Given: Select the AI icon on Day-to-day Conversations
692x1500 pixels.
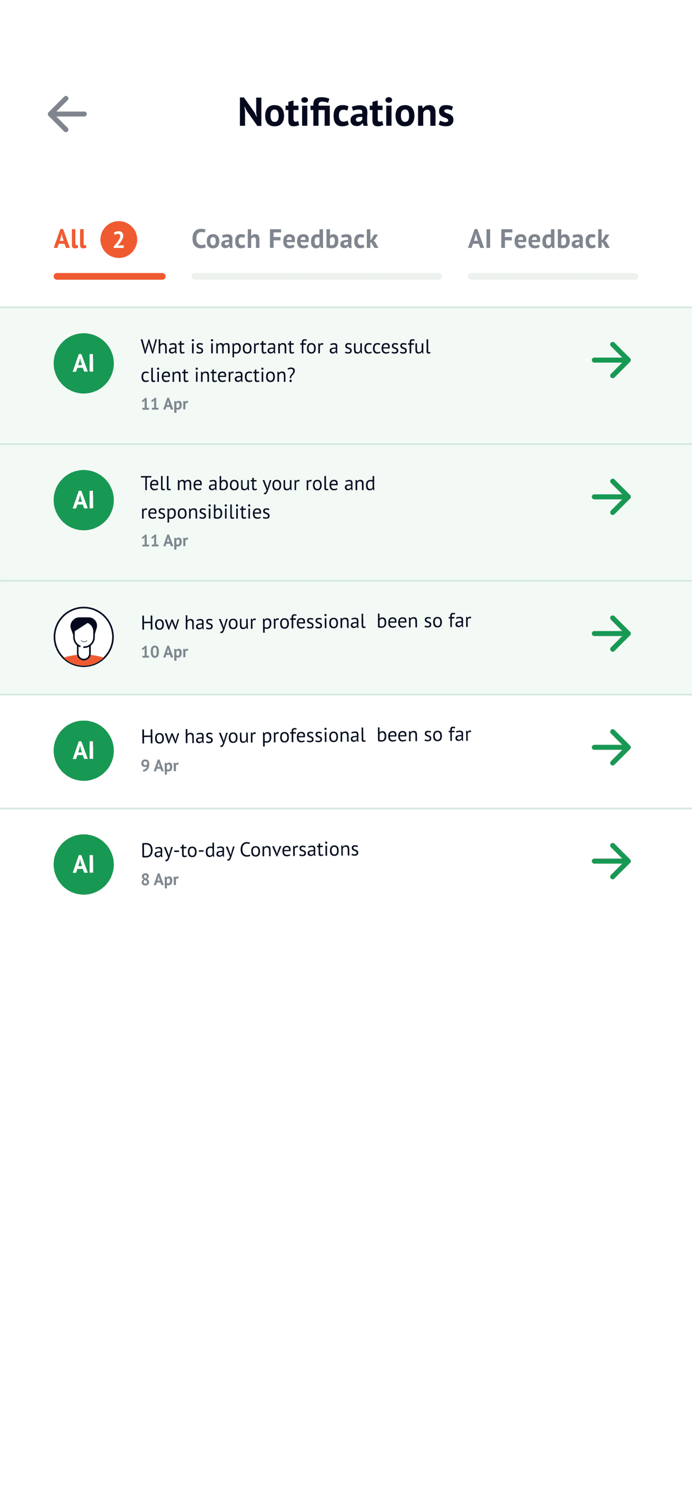Looking at the screenshot, I should tap(84, 864).
